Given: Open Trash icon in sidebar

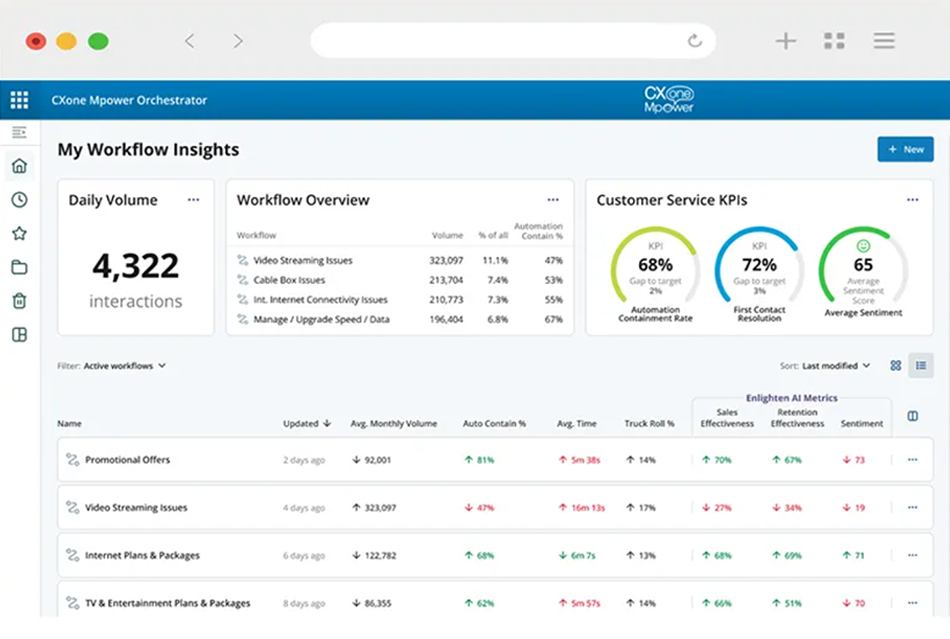Looking at the screenshot, I should pos(19,300).
